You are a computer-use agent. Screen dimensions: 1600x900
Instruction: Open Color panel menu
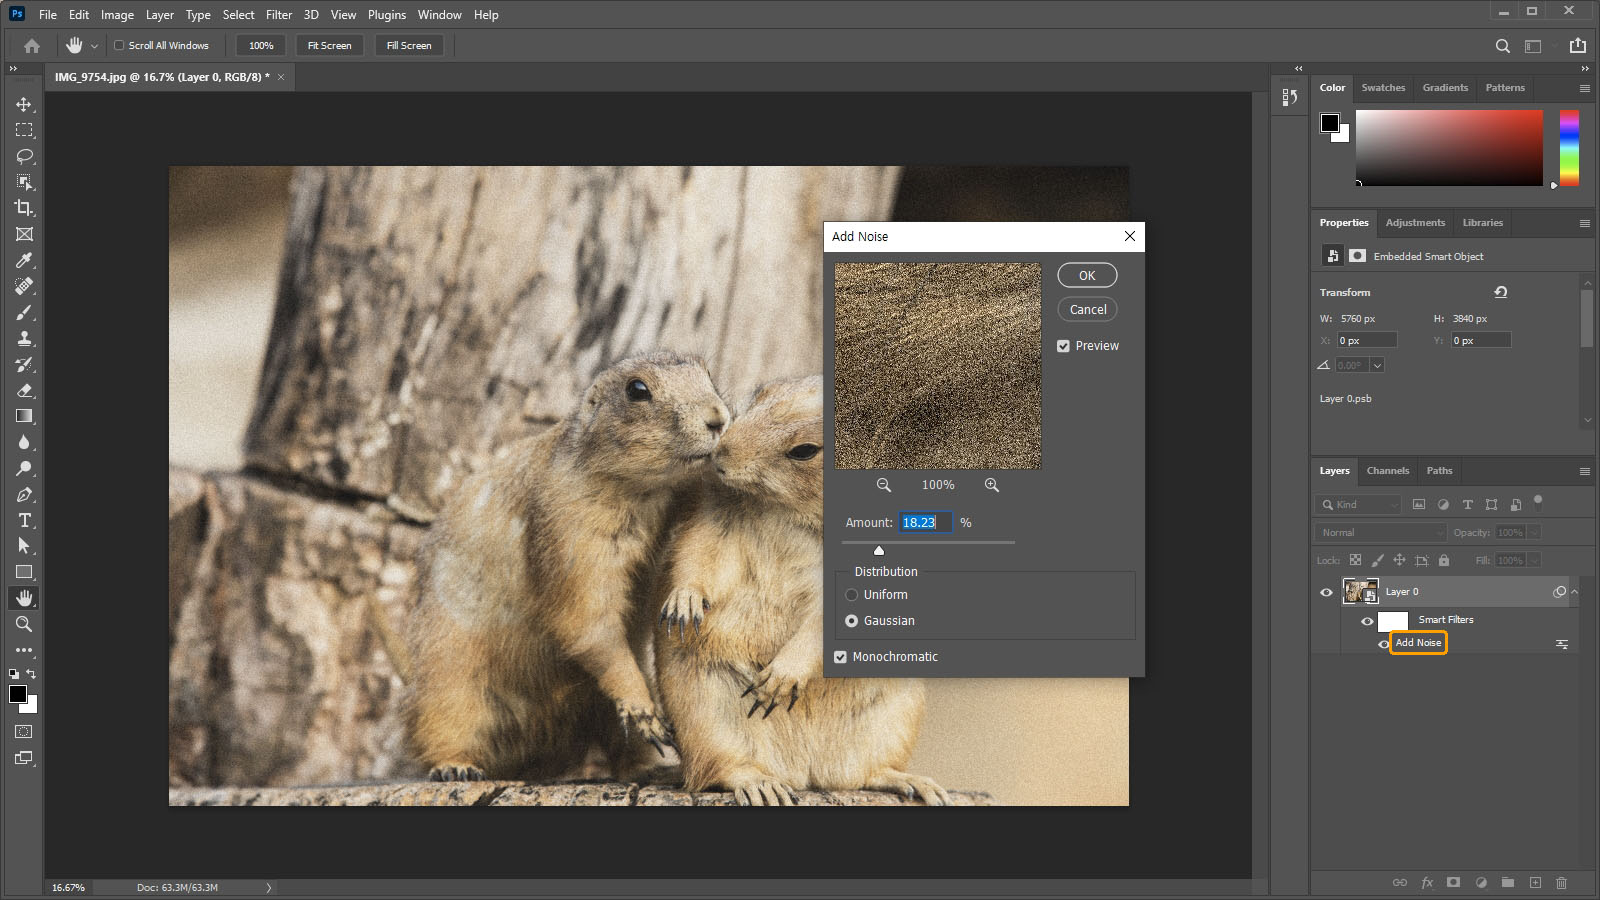point(1584,88)
